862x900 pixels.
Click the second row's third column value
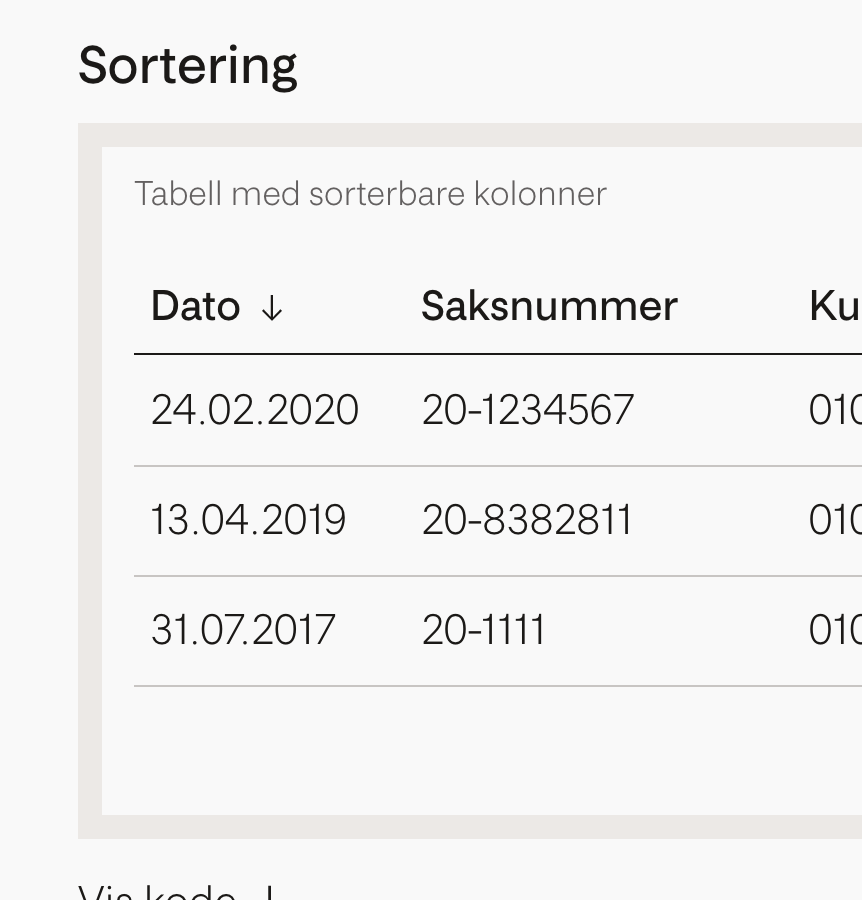tap(835, 520)
